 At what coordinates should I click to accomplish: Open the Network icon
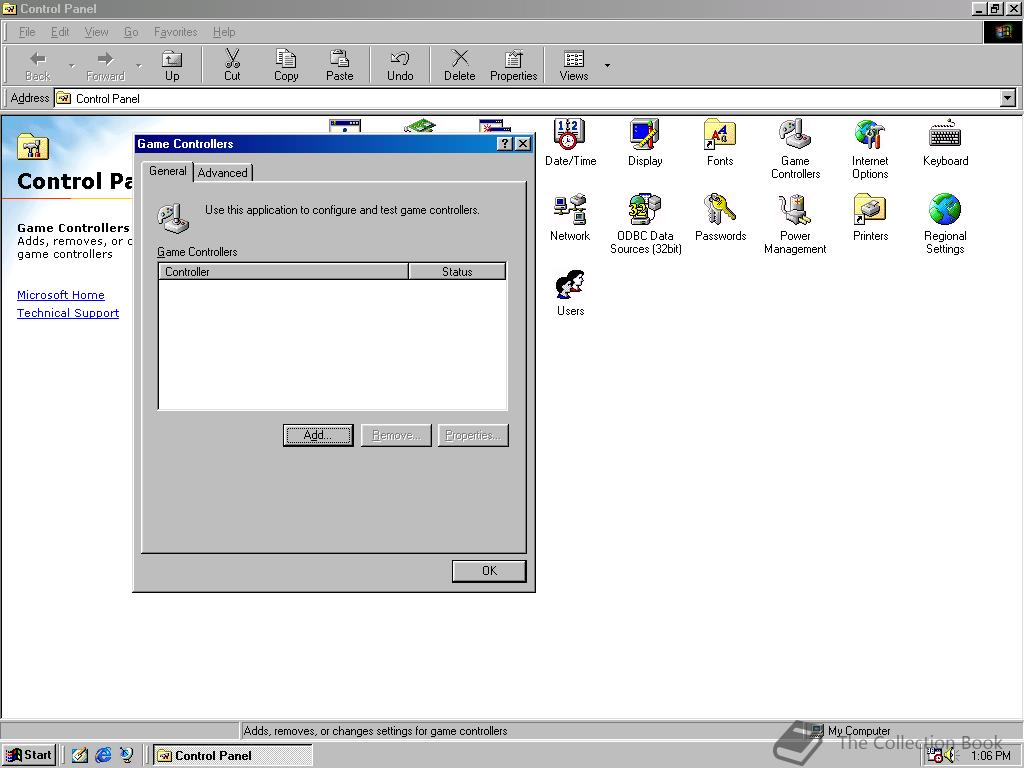pos(569,217)
